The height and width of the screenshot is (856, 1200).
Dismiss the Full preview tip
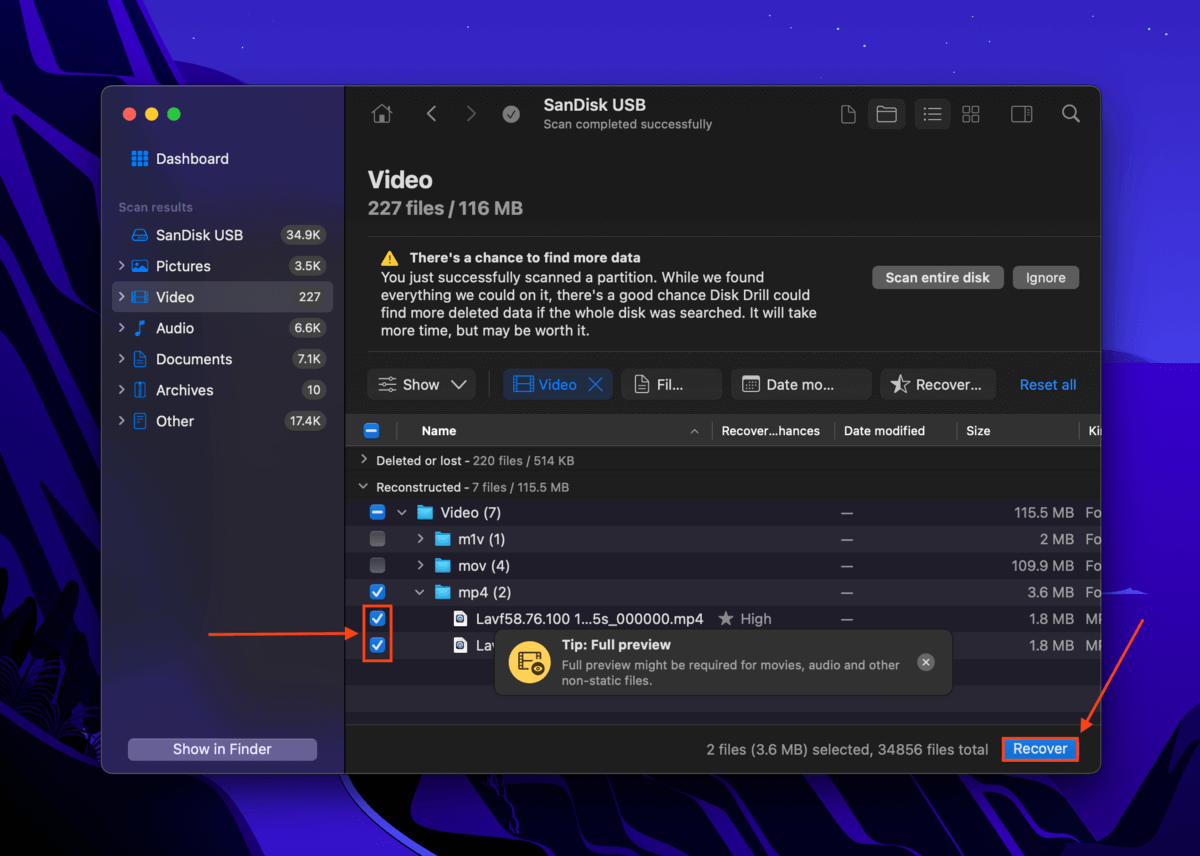(x=926, y=662)
